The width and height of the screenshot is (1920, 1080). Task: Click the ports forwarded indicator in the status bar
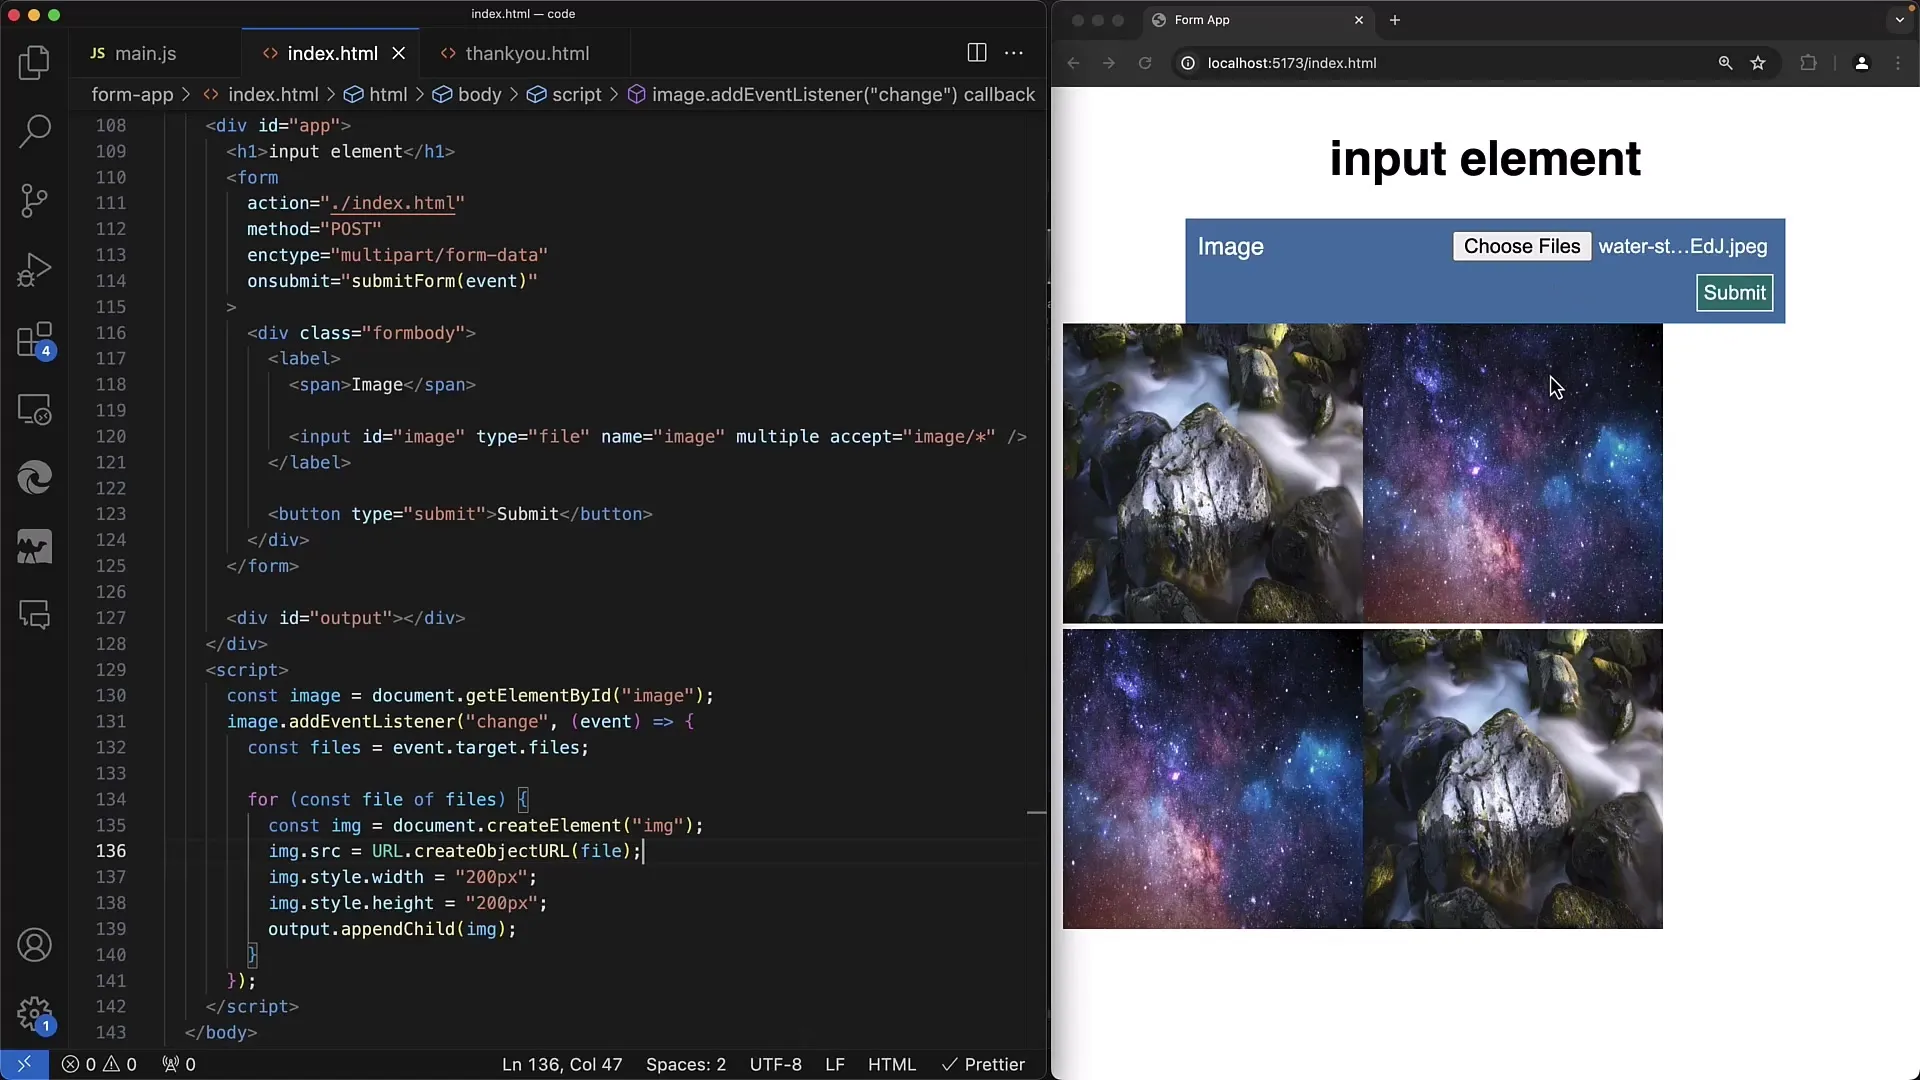179,1064
